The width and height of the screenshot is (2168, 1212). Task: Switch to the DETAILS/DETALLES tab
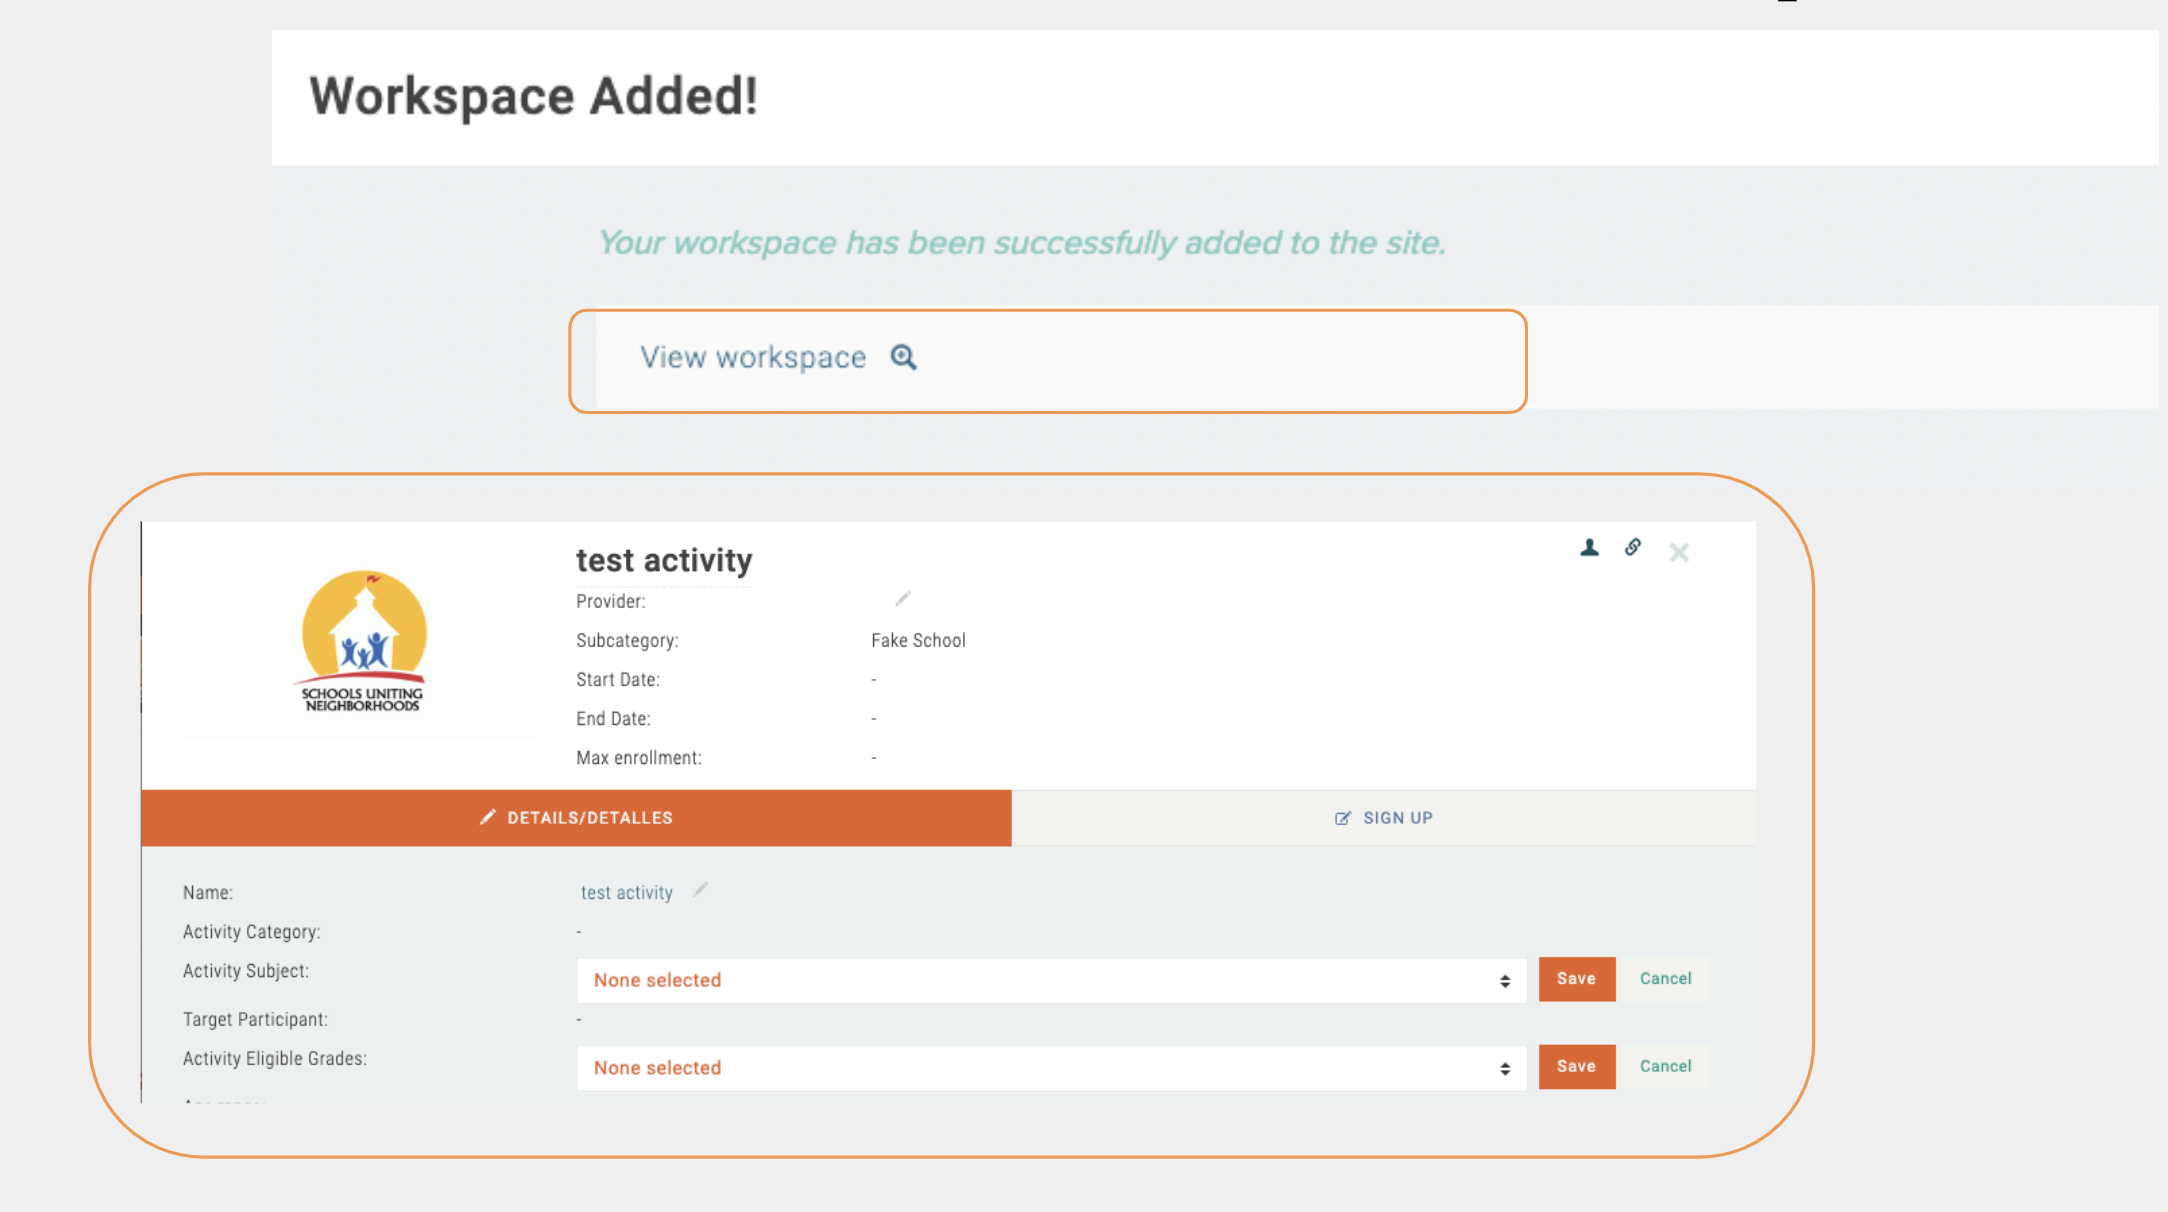click(x=576, y=818)
